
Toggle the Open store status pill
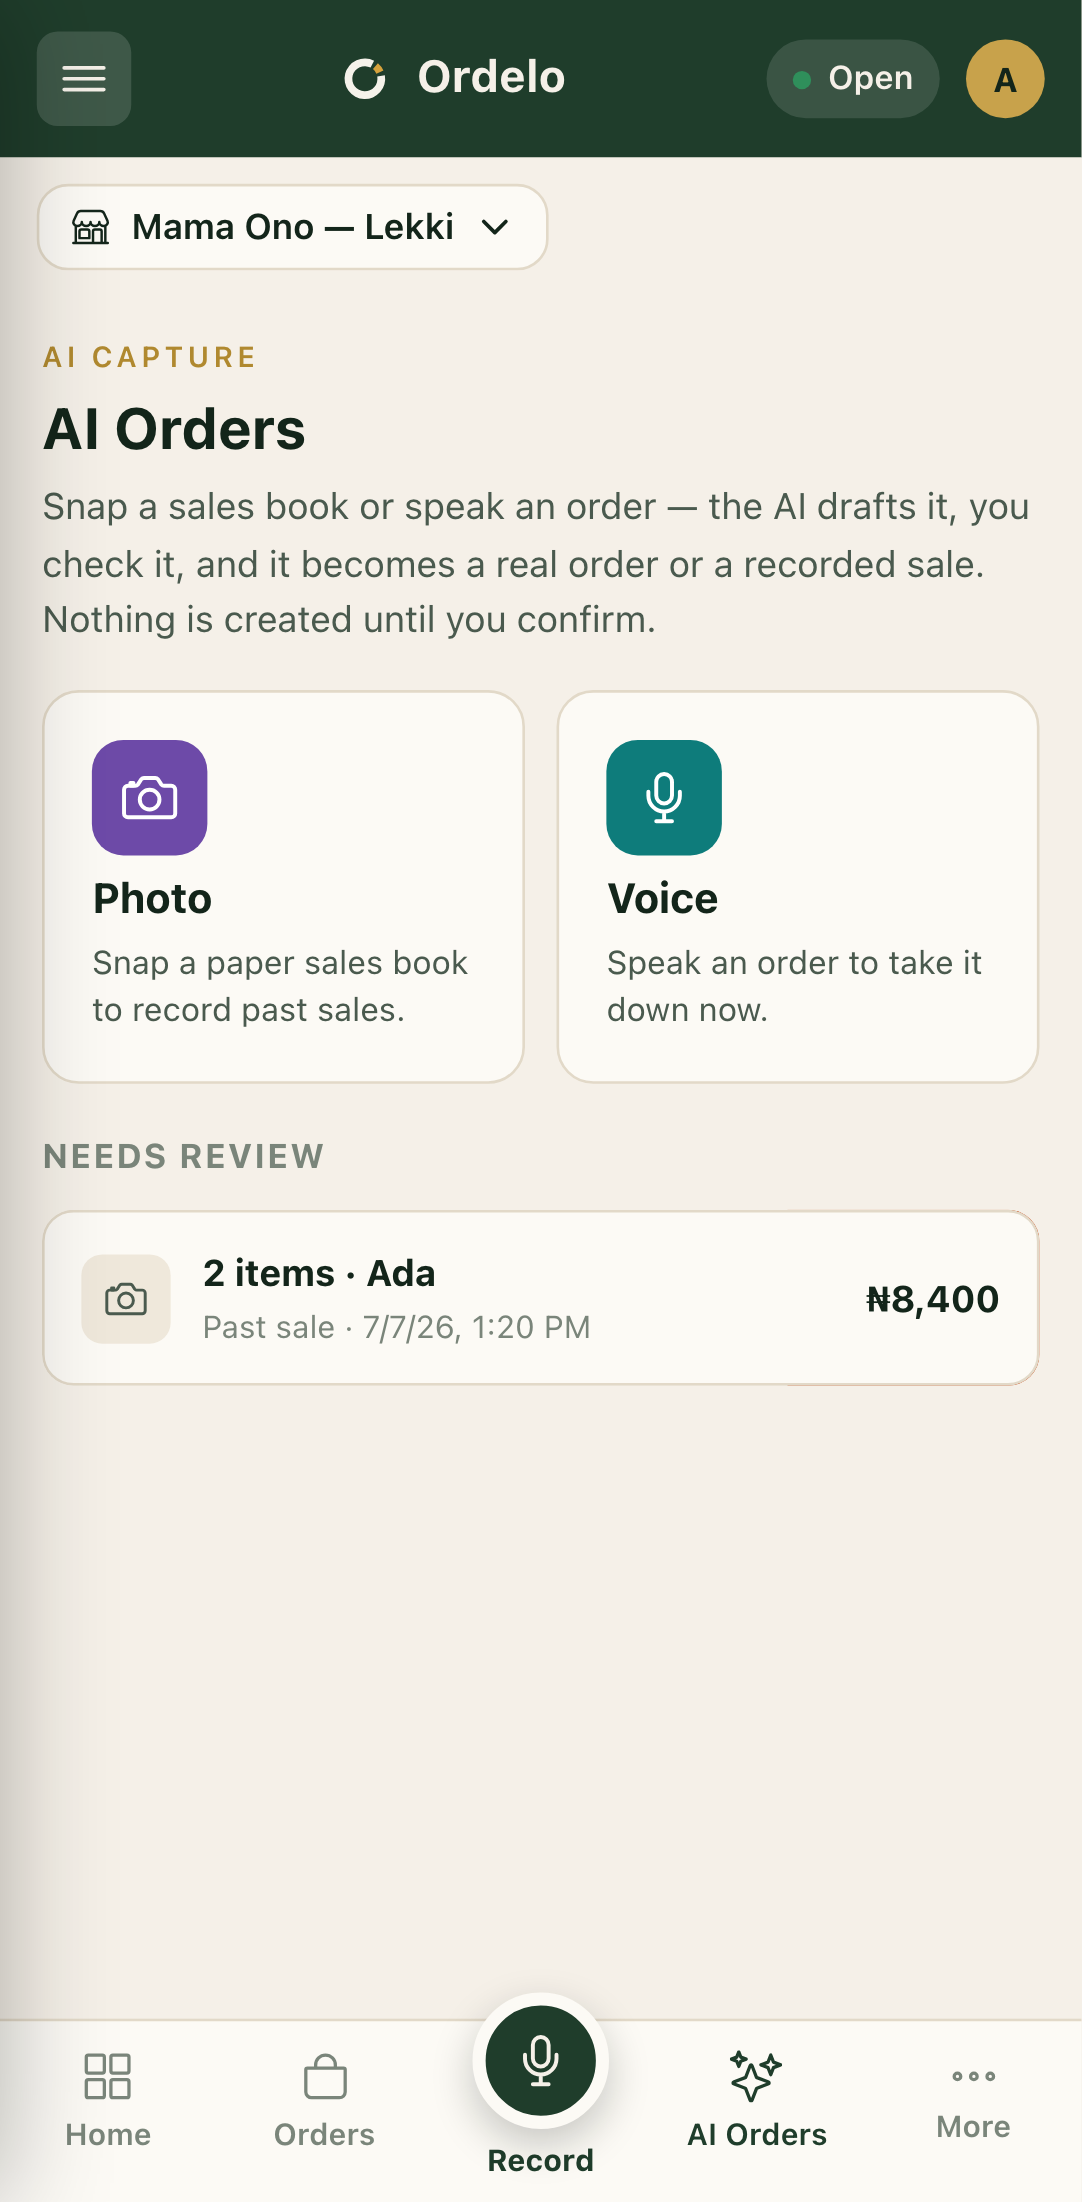[x=853, y=79]
